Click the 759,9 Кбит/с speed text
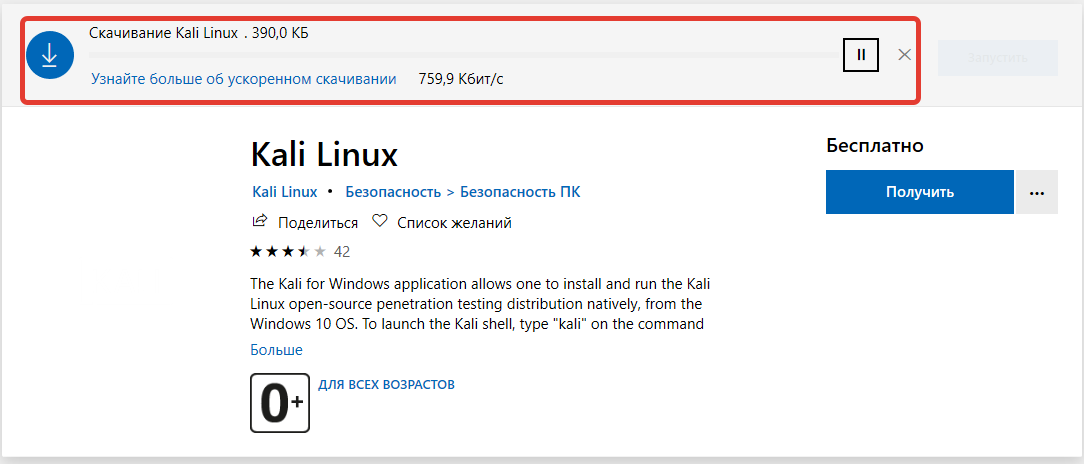The width and height of the screenshot is (1084, 464). tap(461, 79)
